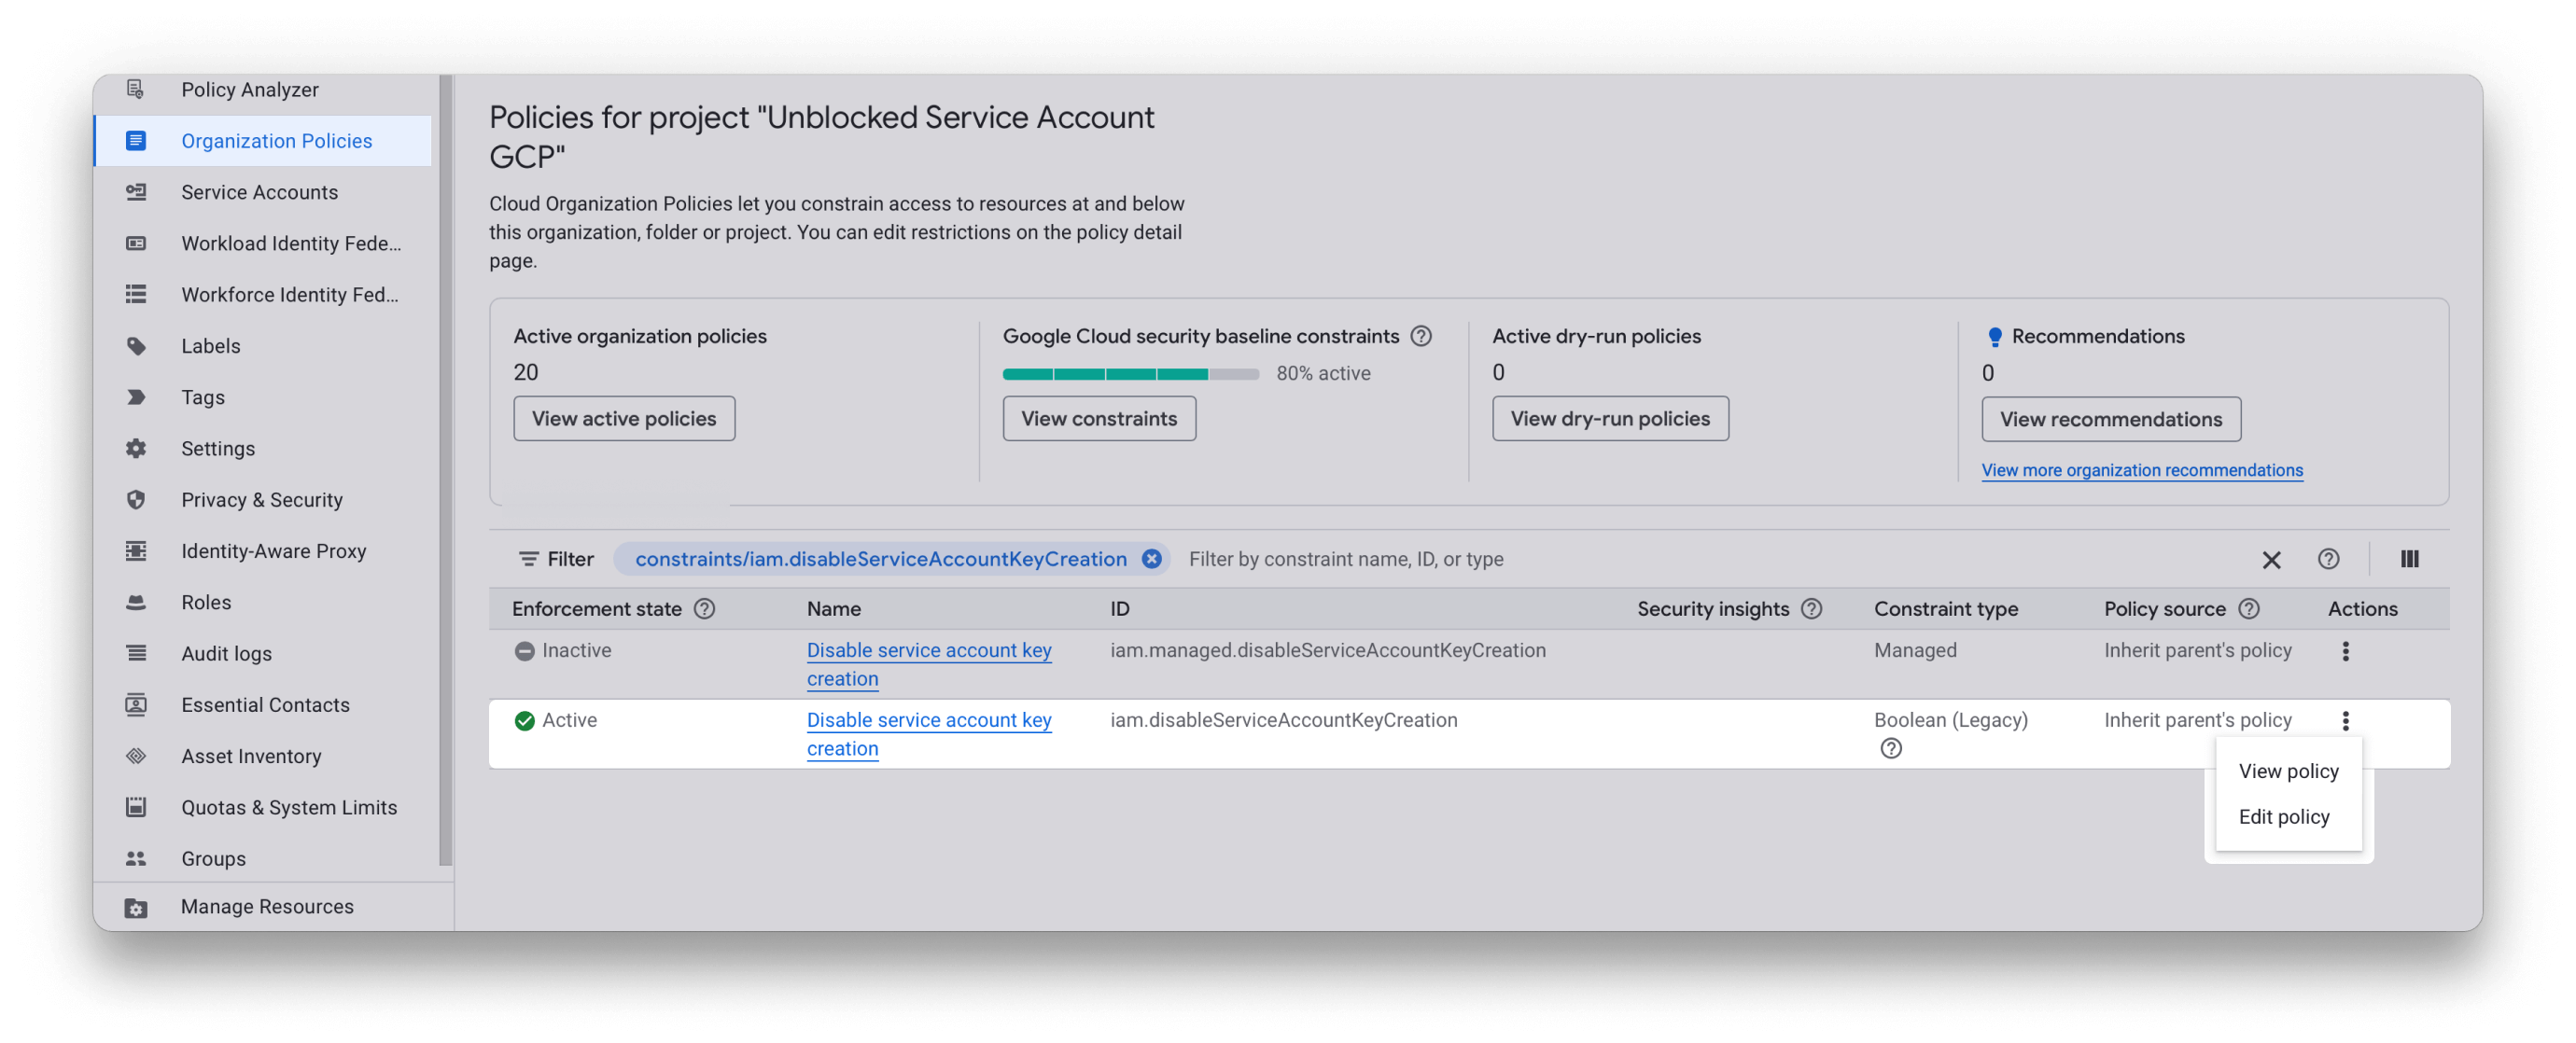Click the View active policies button
The image size is (2576, 1043).
tap(624, 419)
